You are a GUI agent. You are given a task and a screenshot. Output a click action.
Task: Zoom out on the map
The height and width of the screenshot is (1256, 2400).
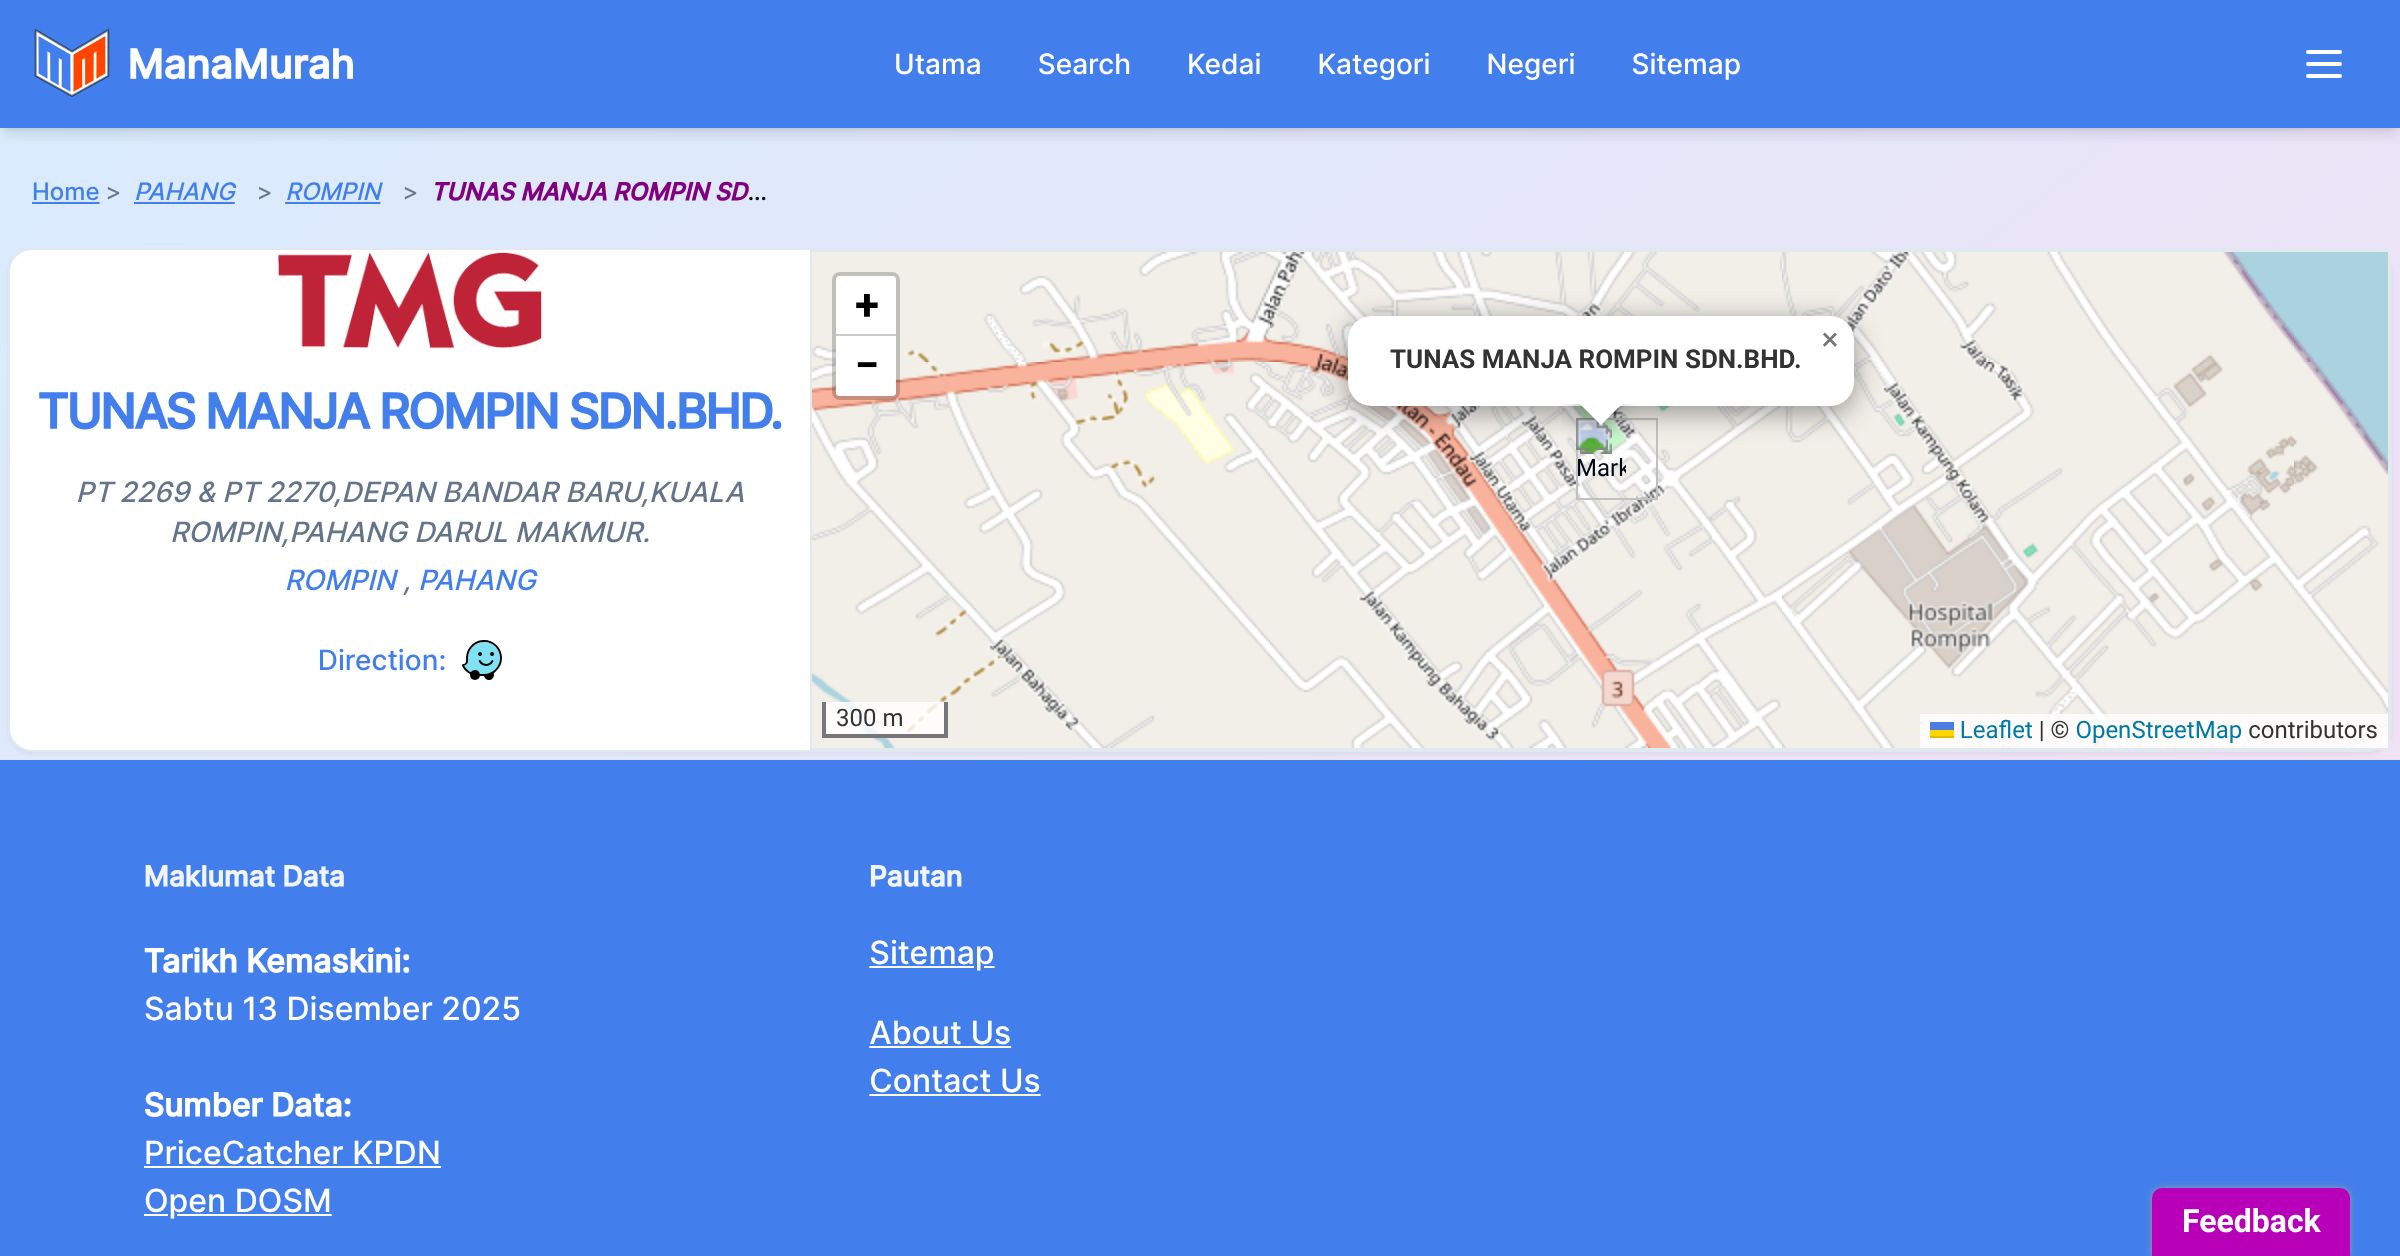866,365
